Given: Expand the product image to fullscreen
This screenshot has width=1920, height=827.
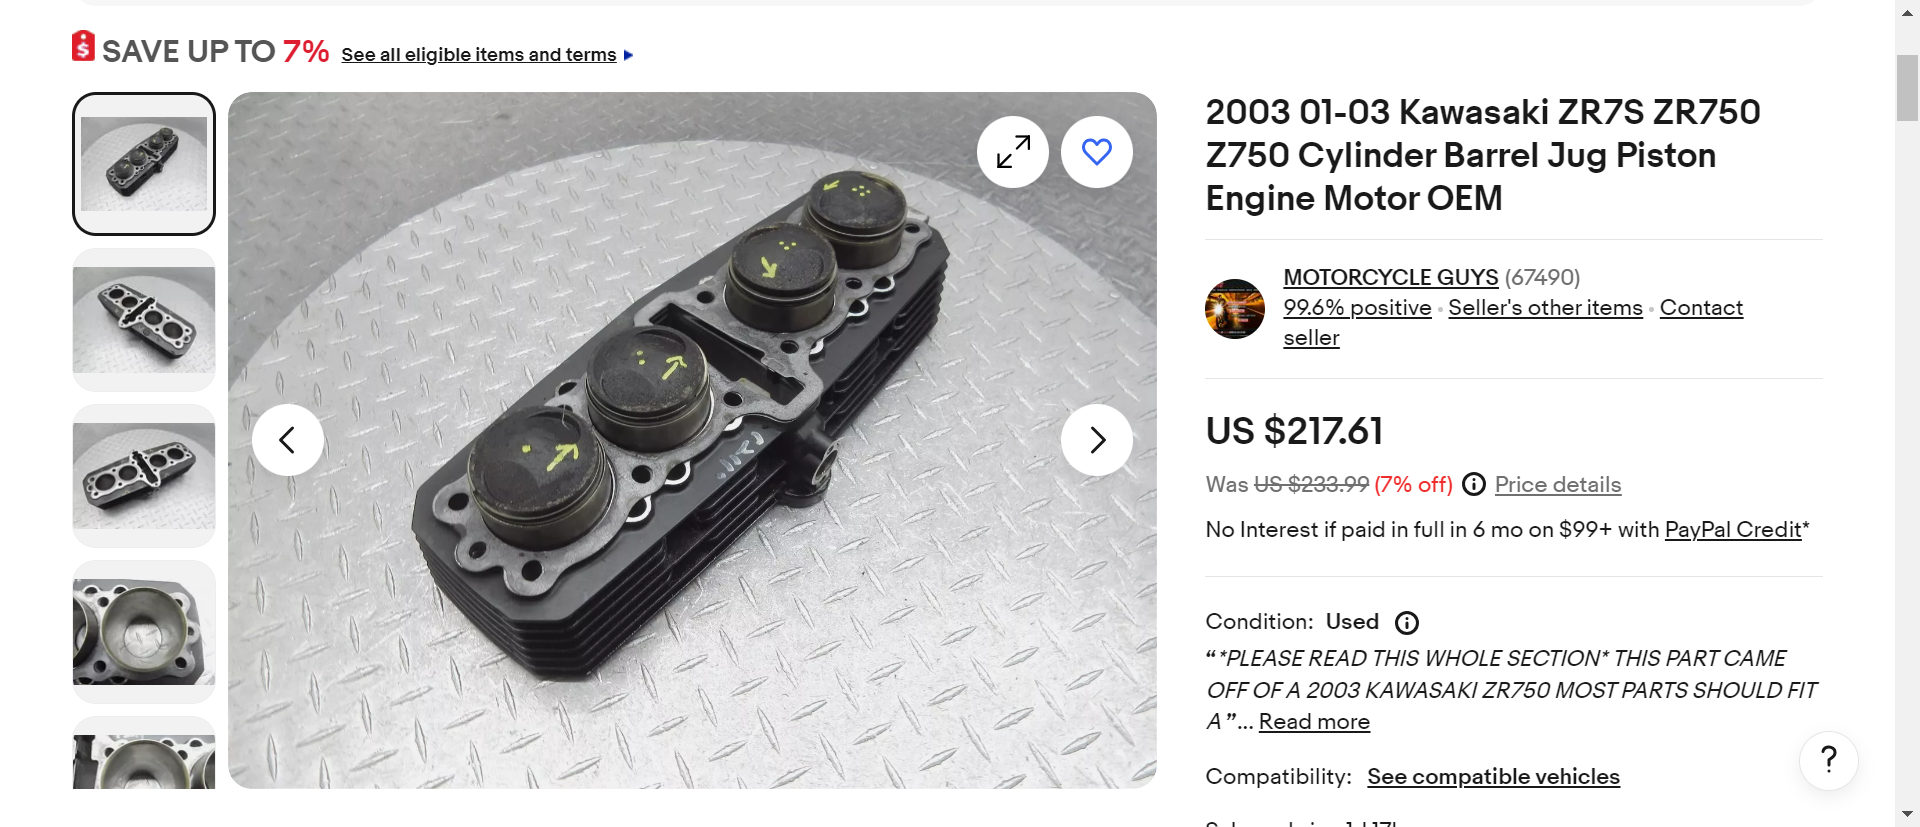Looking at the screenshot, I should point(1013,152).
